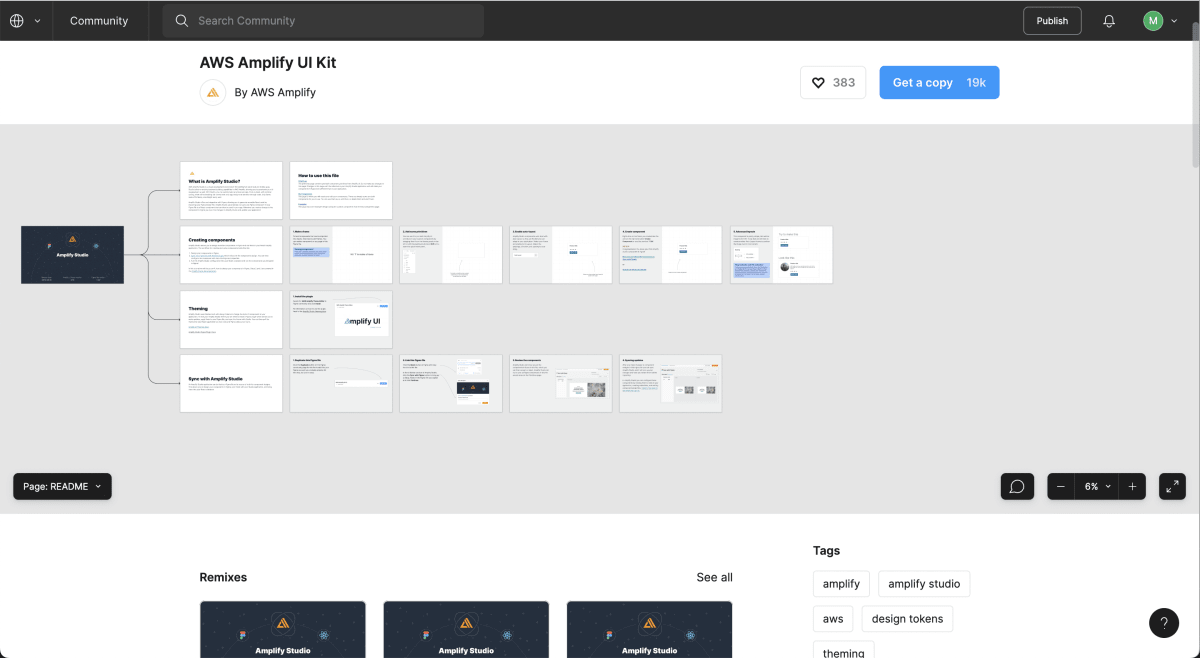Click the help question mark button
Viewport: 1200px width, 658px height.
[x=1164, y=623]
